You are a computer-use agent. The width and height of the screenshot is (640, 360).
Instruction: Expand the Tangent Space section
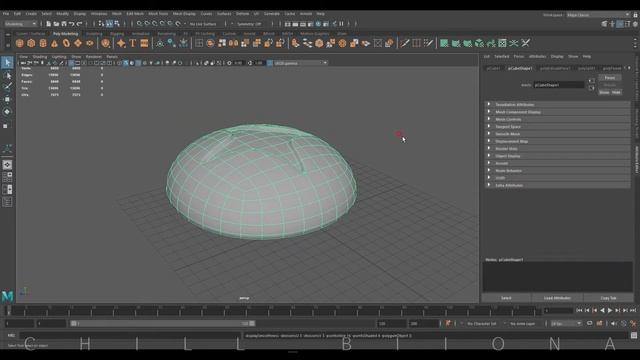pos(558,127)
